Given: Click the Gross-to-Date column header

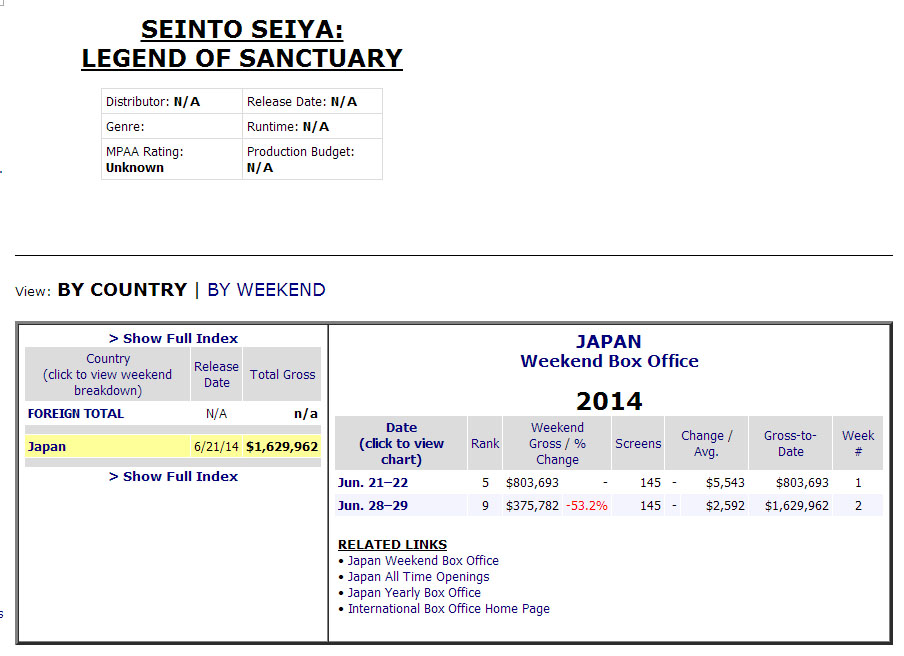Looking at the screenshot, I should [x=790, y=443].
